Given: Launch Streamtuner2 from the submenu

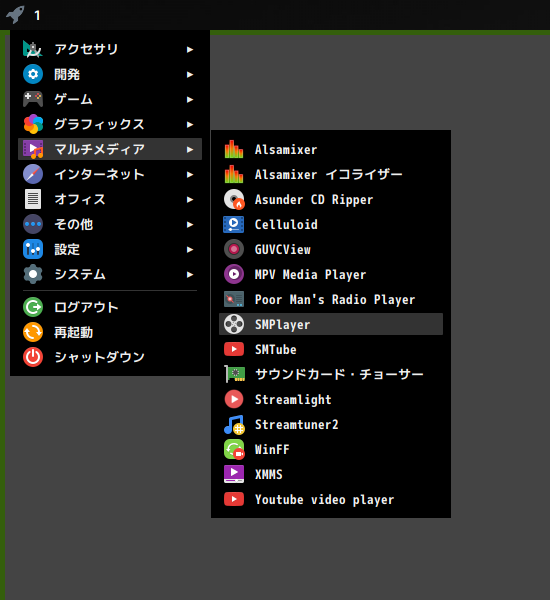Looking at the screenshot, I should (331, 424).
